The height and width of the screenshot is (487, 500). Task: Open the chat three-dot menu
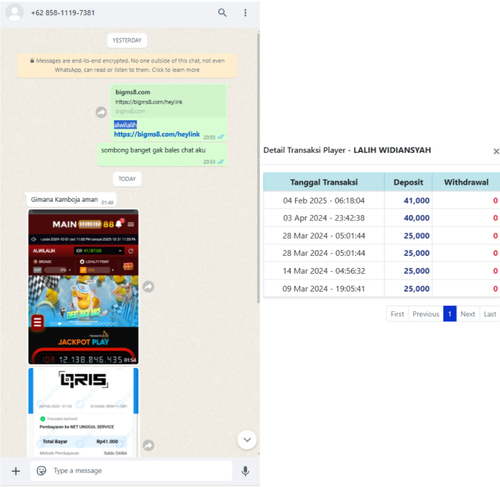click(x=245, y=13)
